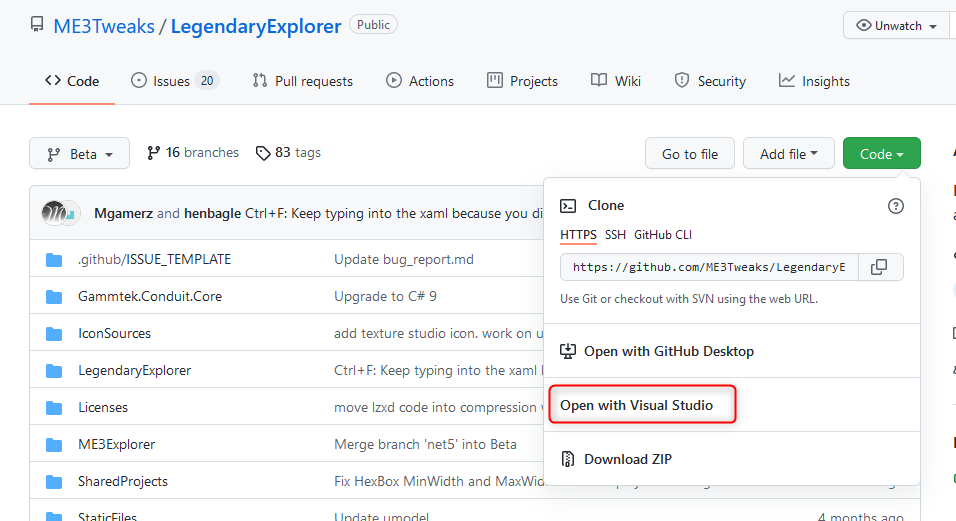This screenshot has width=956, height=521.
Task: Toggle the green Code dropdown
Action: (x=882, y=154)
